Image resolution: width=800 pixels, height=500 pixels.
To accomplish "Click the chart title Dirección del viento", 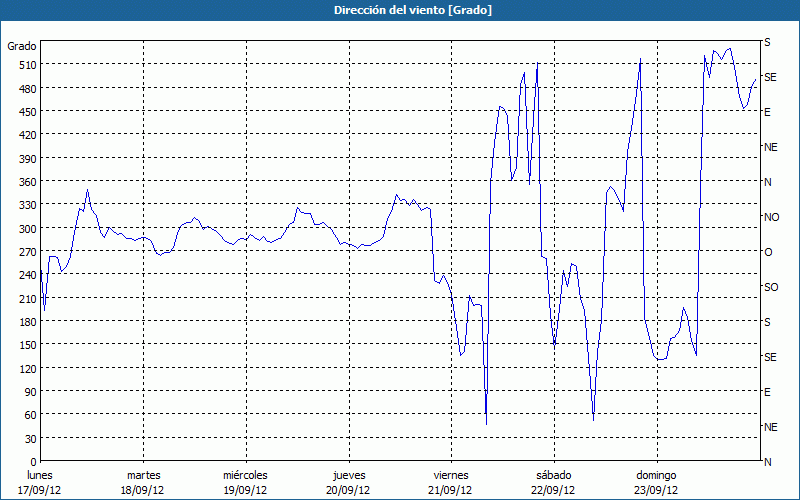I will point(399,10).
